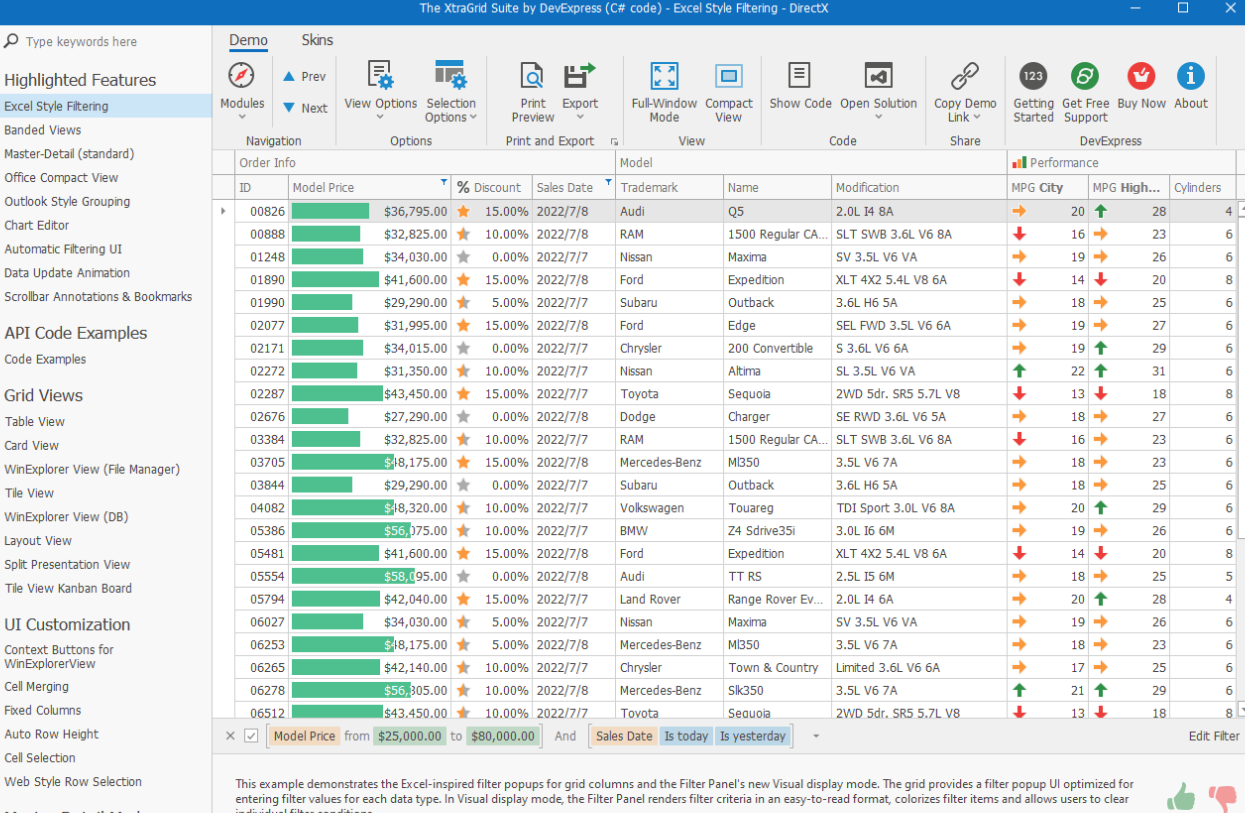
Task: Open the Getting Started icon
Action: pos(1033,76)
